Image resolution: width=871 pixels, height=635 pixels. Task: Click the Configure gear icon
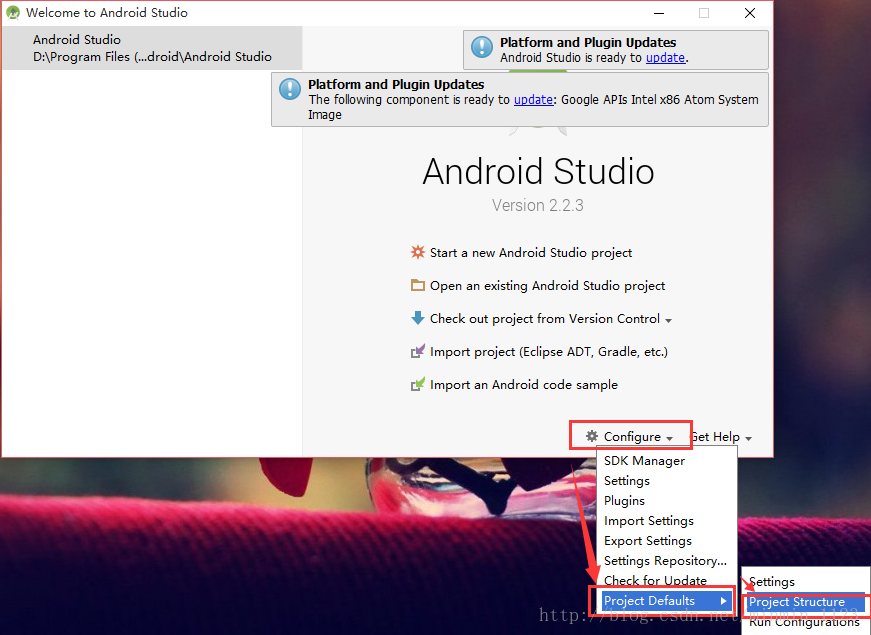tap(592, 436)
